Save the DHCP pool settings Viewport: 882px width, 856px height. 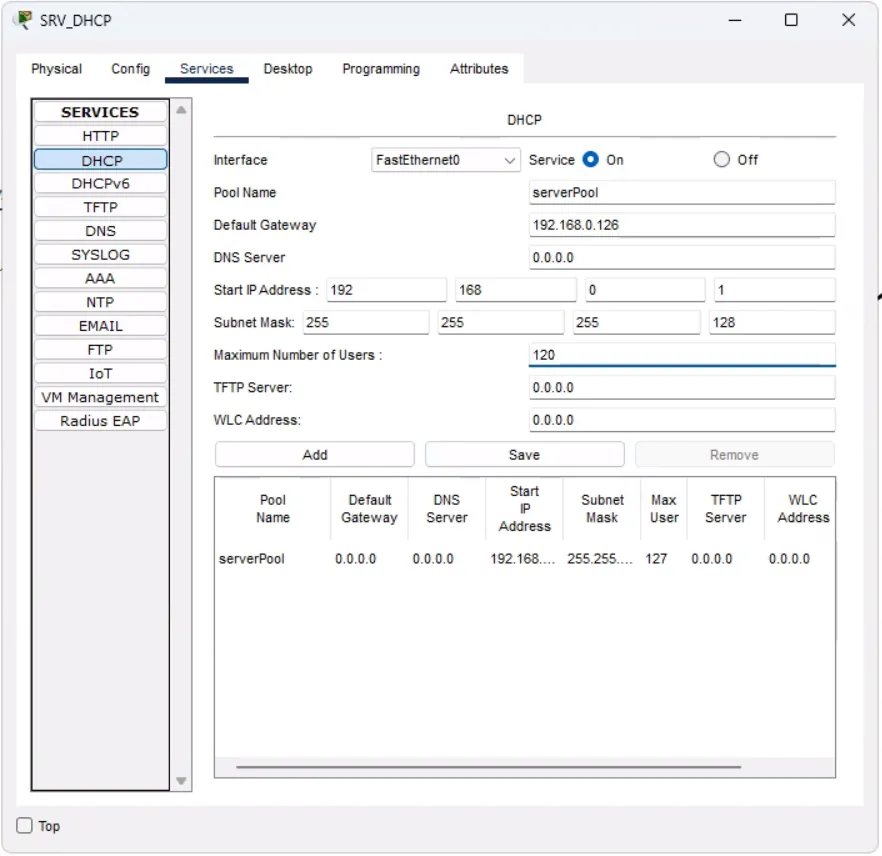pyautogui.click(x=524, y=455)
